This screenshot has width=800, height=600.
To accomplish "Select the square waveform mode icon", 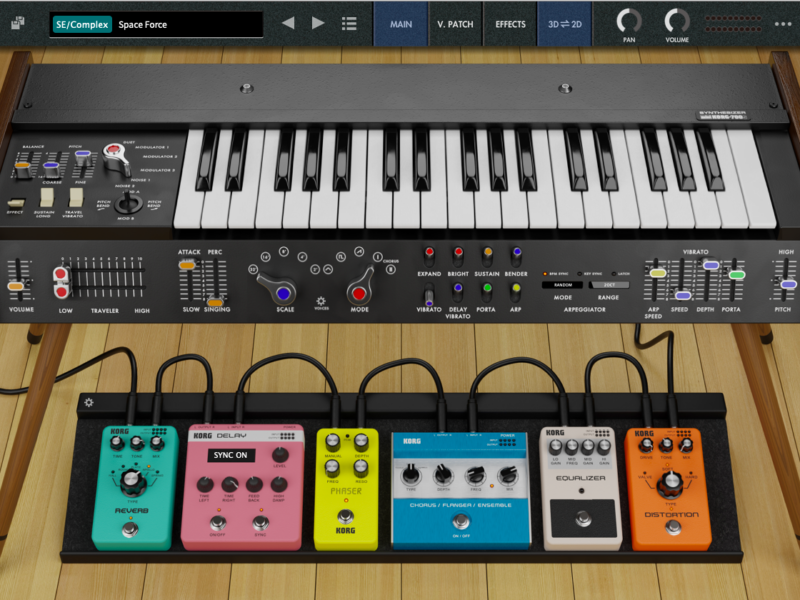I will pos(341,257).
